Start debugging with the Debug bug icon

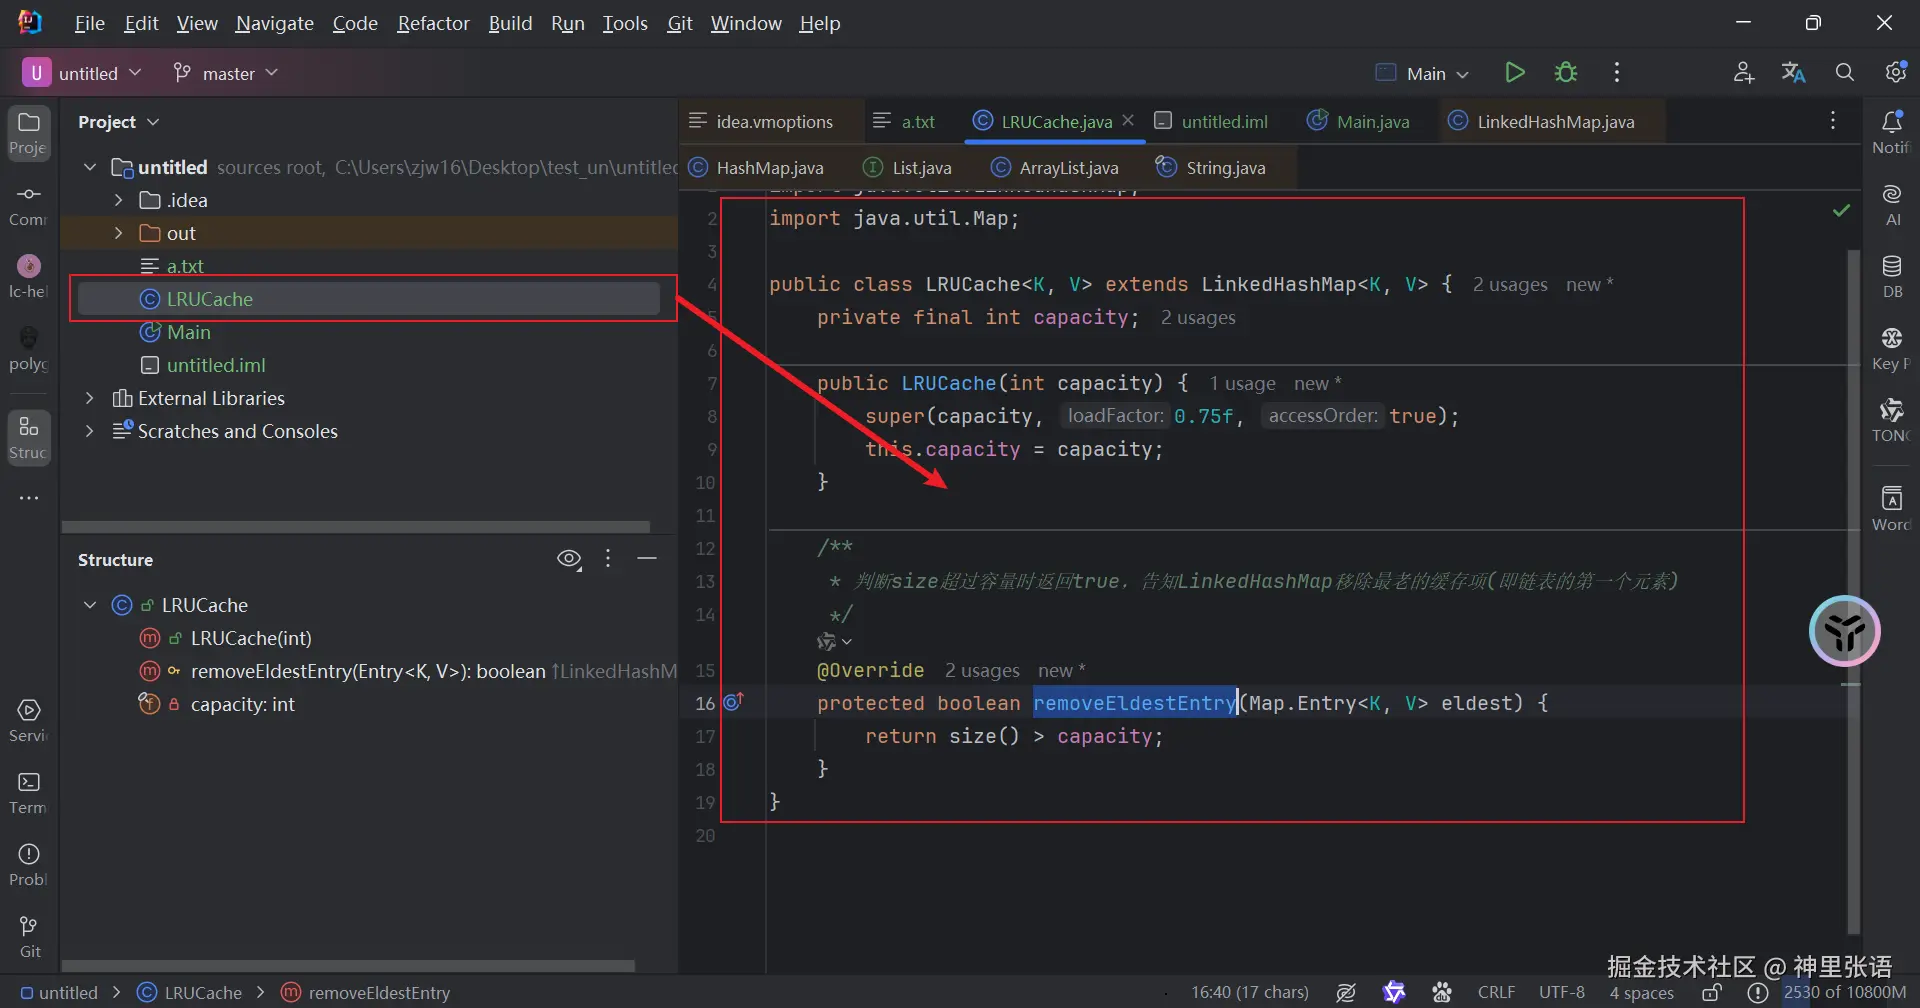pyautogui.click(x=1565, y=73)
